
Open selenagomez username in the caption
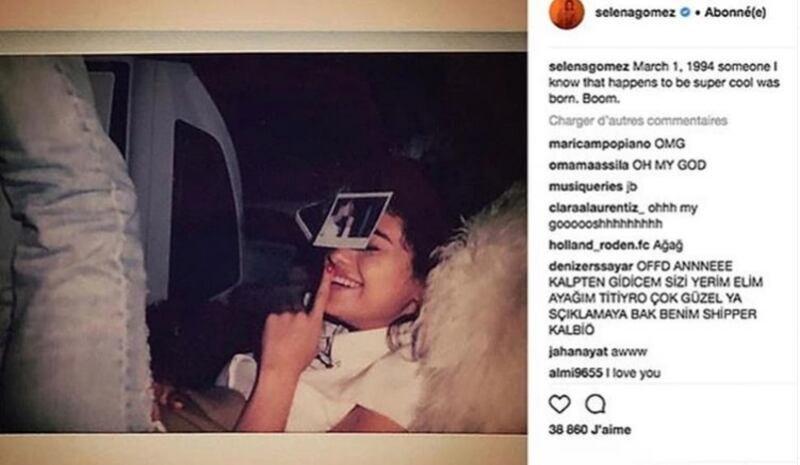(x=589, y=66)
